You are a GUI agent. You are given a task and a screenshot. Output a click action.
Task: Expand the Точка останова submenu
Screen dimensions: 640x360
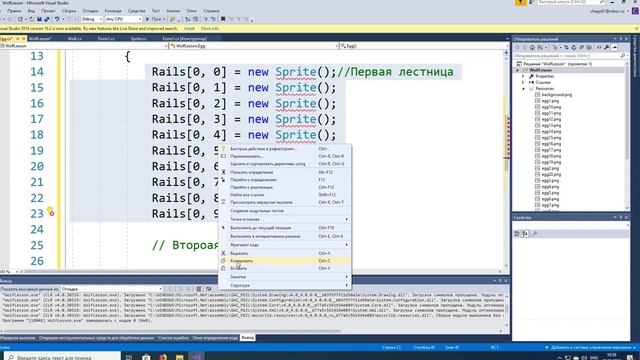(x=284, y=219)
